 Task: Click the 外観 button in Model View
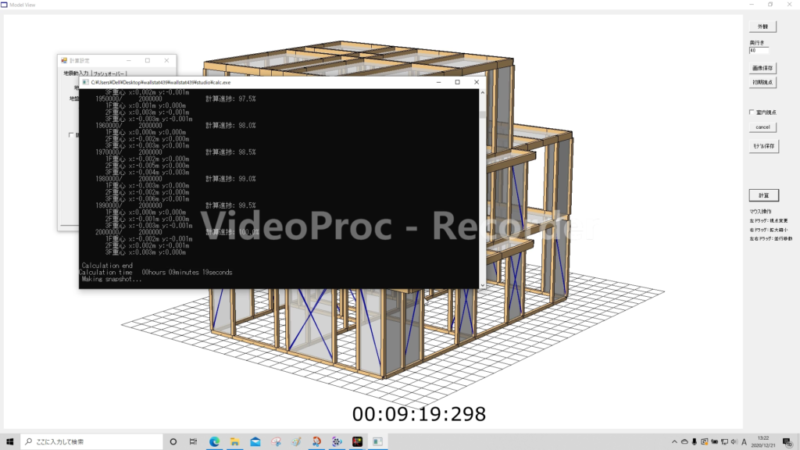point(763,27)
